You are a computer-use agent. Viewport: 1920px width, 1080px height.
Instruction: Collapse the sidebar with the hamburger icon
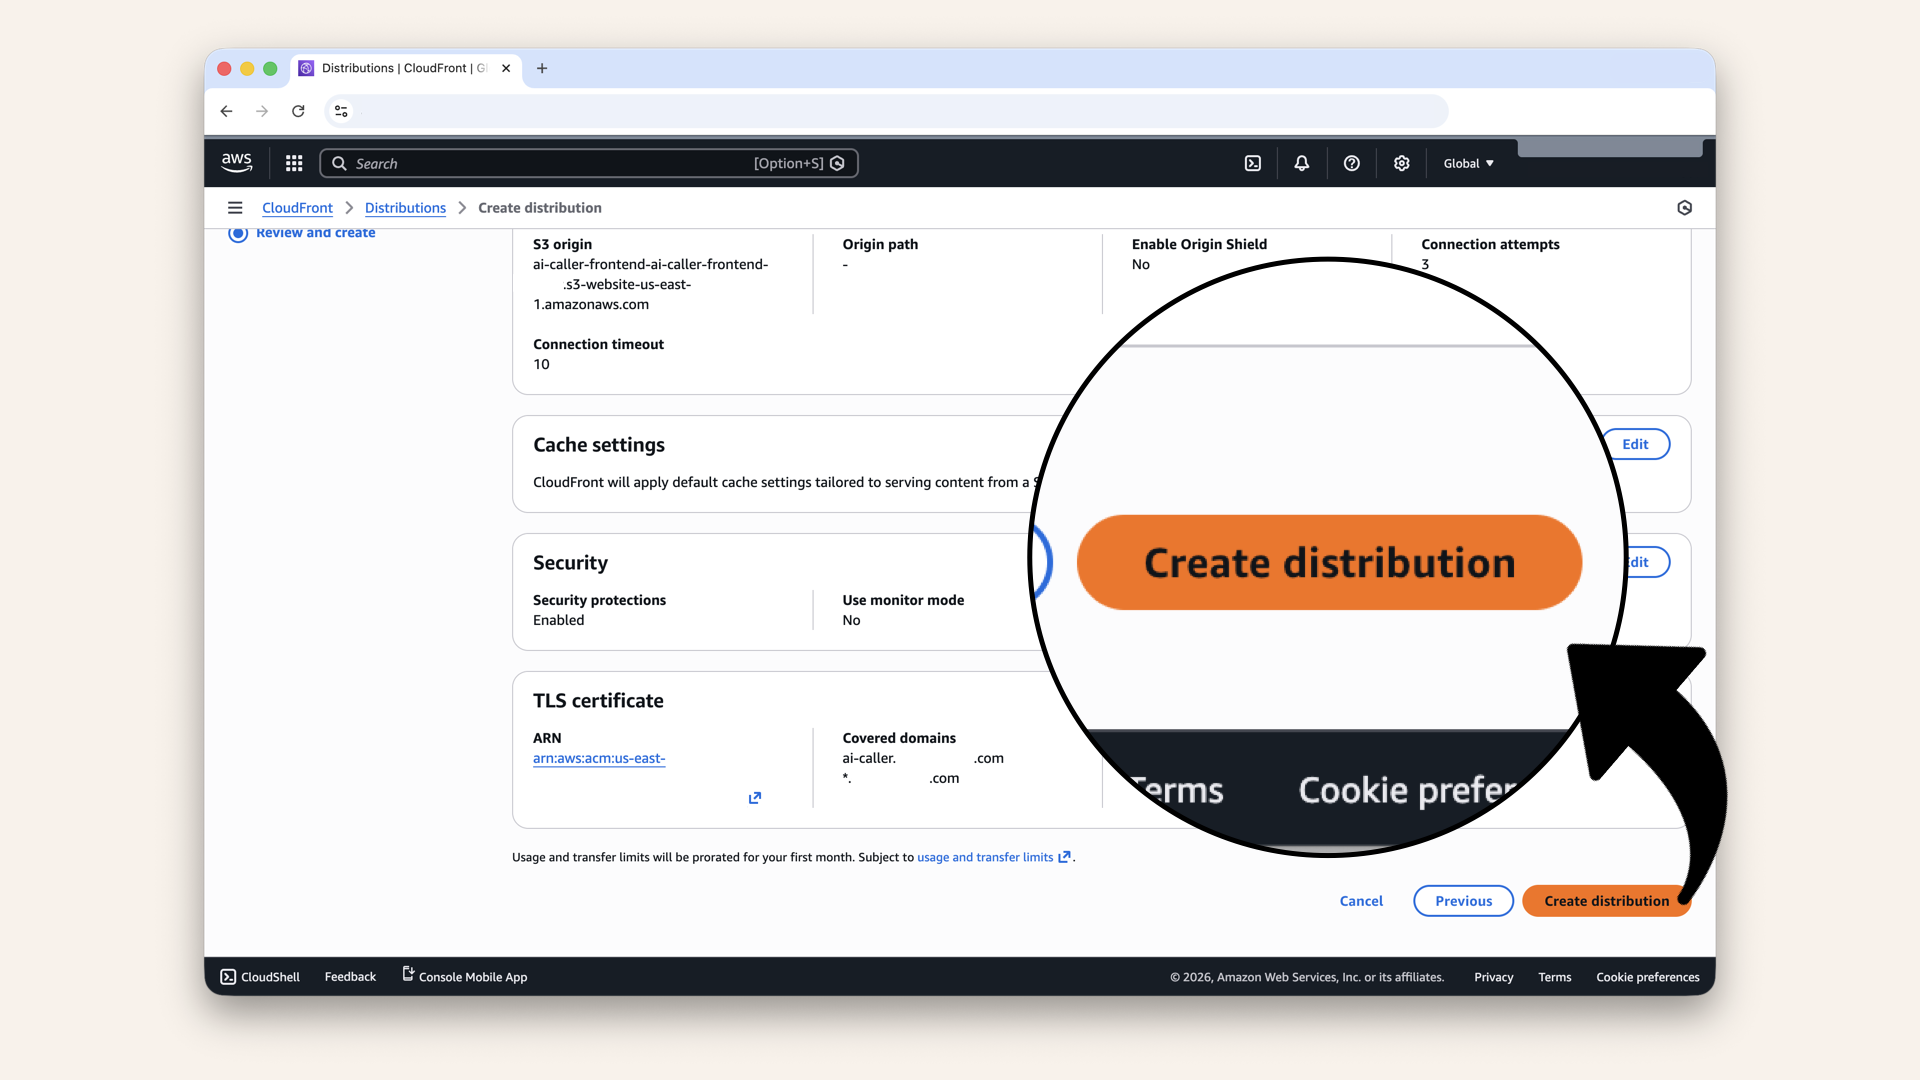pyautogui.click(x=235, y=207)
